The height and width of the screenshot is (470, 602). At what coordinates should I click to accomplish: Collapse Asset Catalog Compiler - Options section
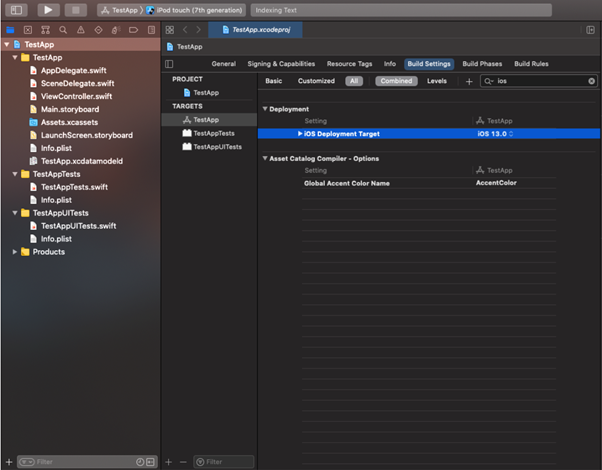tap(265, 159)
